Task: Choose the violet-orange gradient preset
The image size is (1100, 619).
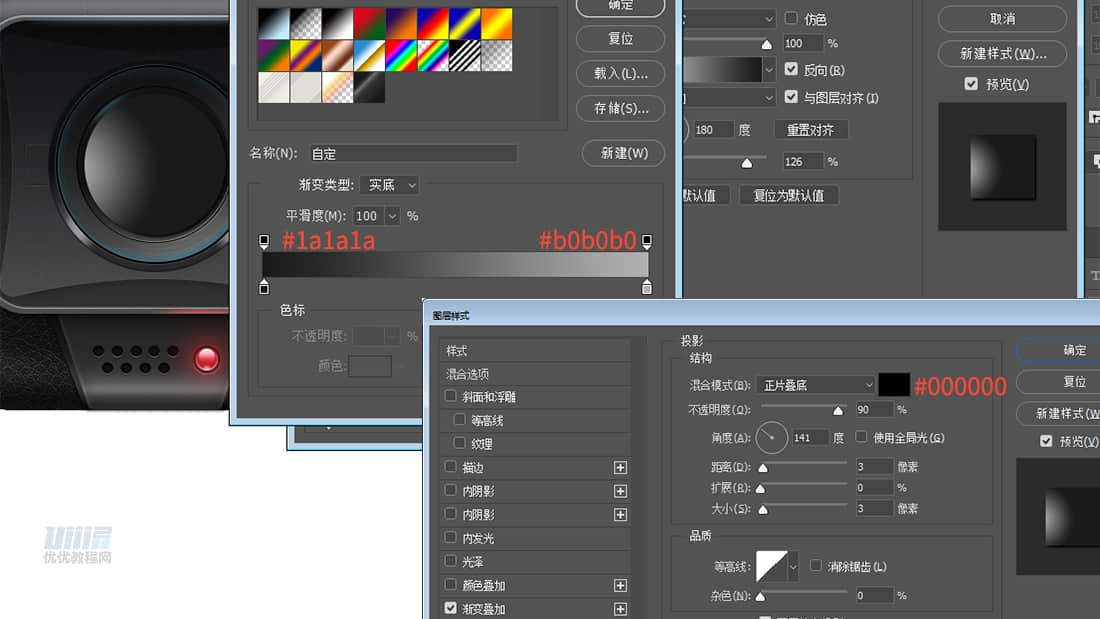Action: 401,24
